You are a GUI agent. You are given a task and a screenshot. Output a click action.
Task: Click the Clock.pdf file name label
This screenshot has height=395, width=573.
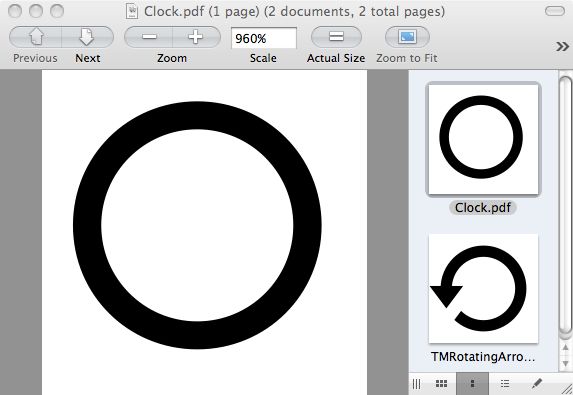483,208
